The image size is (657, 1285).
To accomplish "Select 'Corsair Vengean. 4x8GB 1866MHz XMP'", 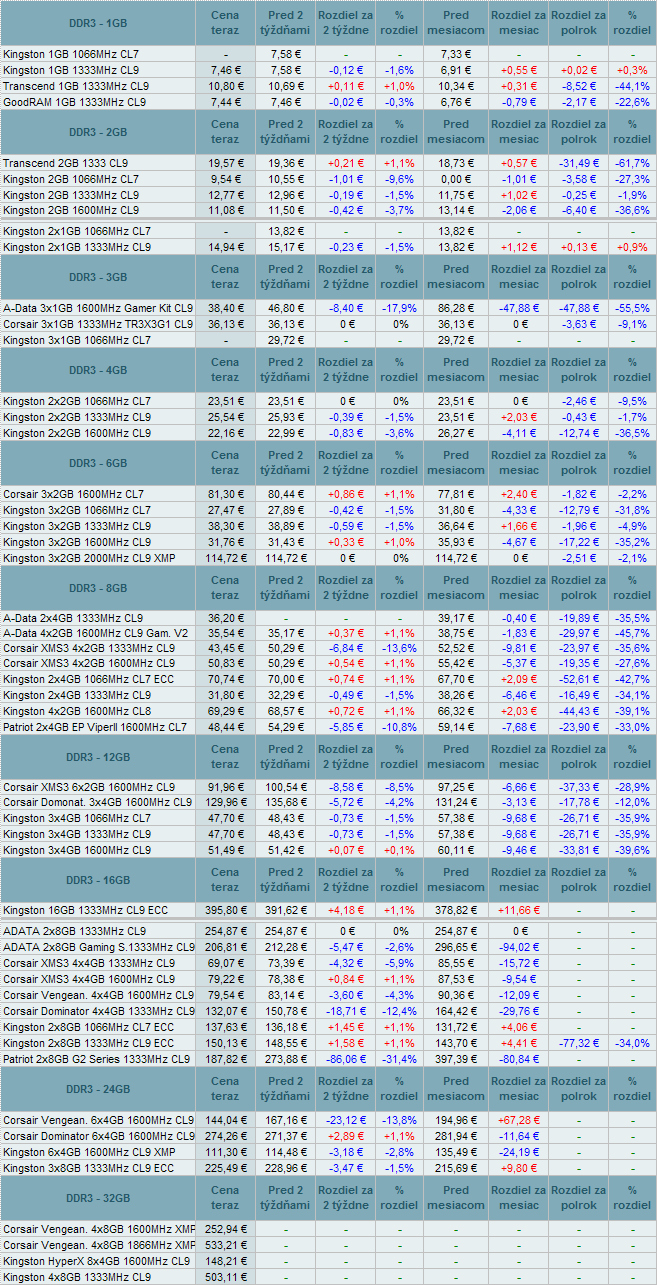I will 98,1245.
